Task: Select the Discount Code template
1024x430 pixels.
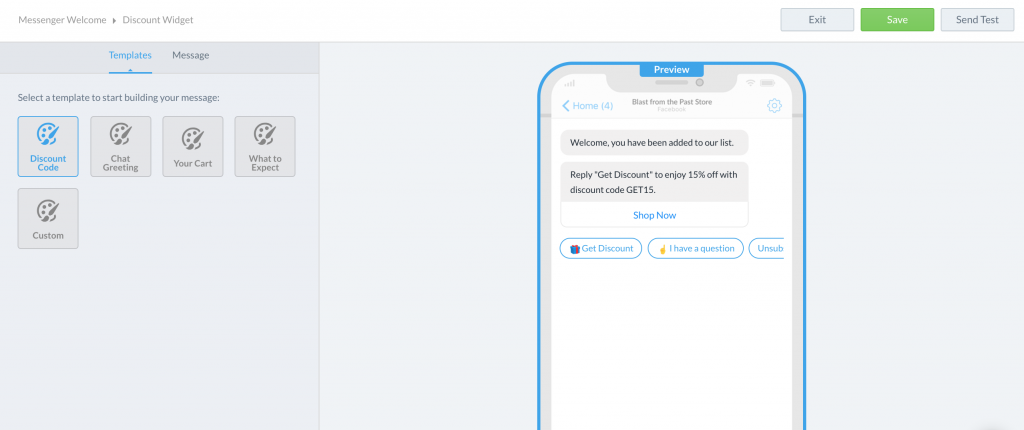Action: point(48,146)
